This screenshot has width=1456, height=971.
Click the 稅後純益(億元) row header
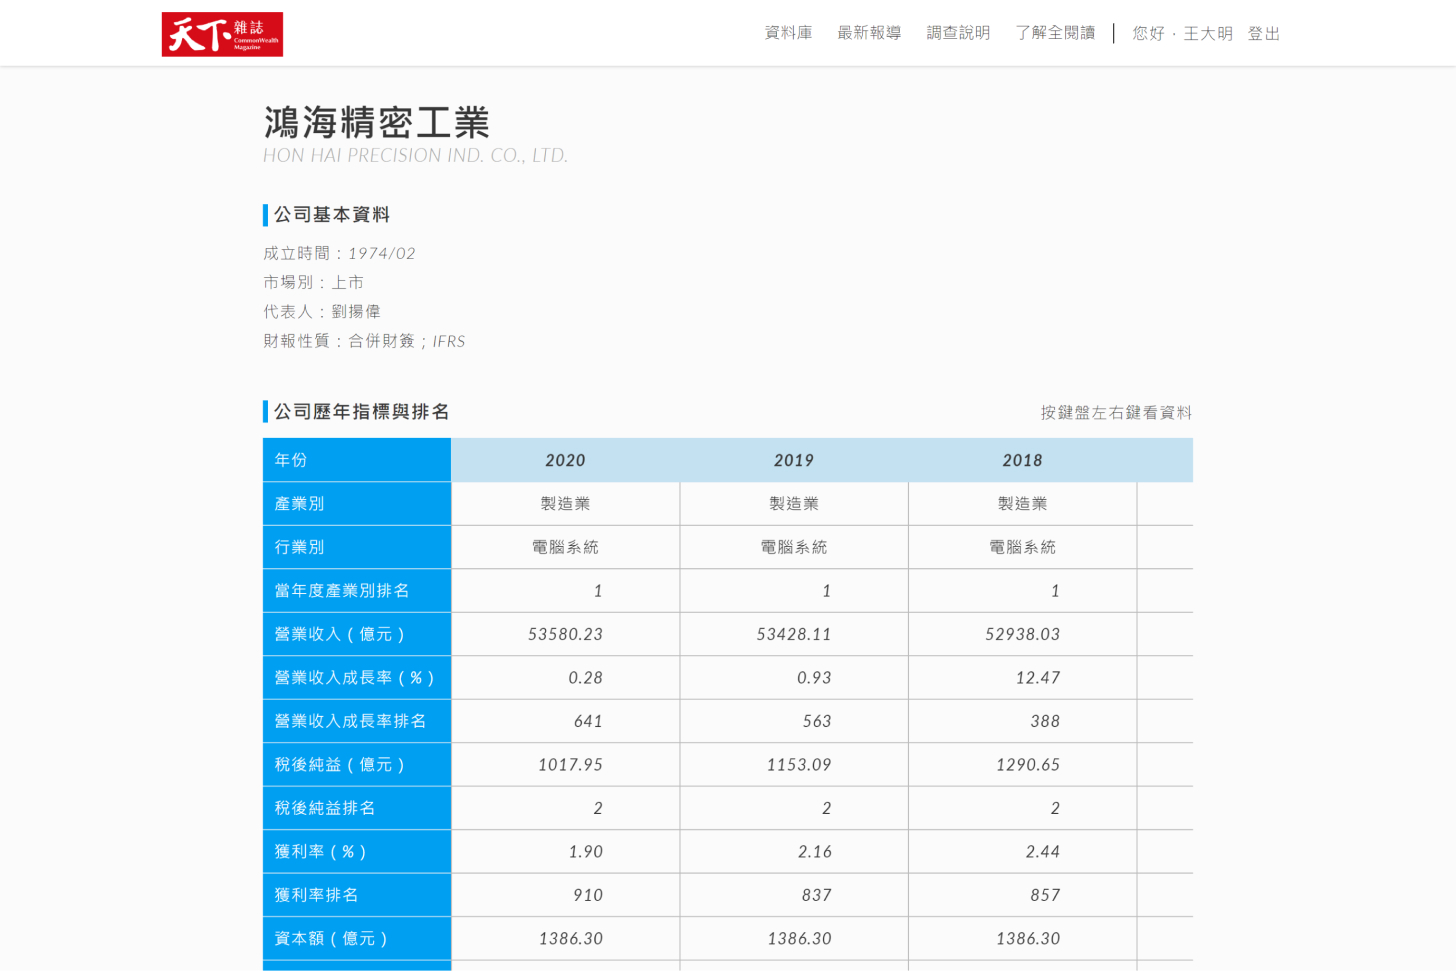357,765
